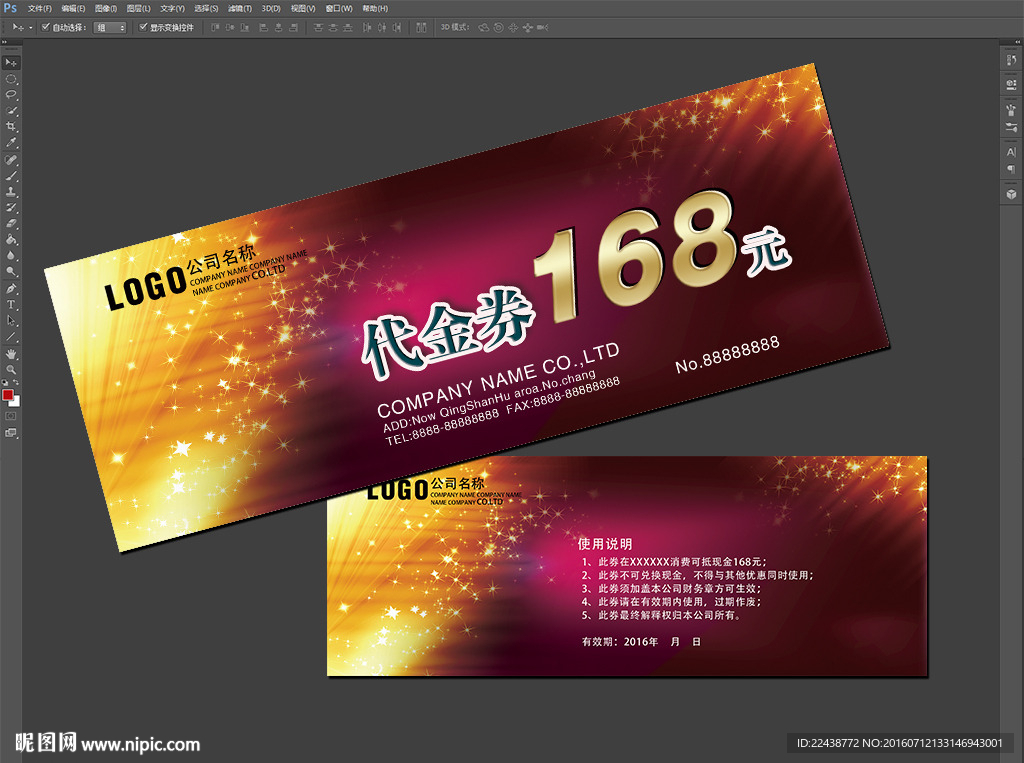The image size is (1024, 763).
Task: Click Align left edges button
Action: pos(264,27)
